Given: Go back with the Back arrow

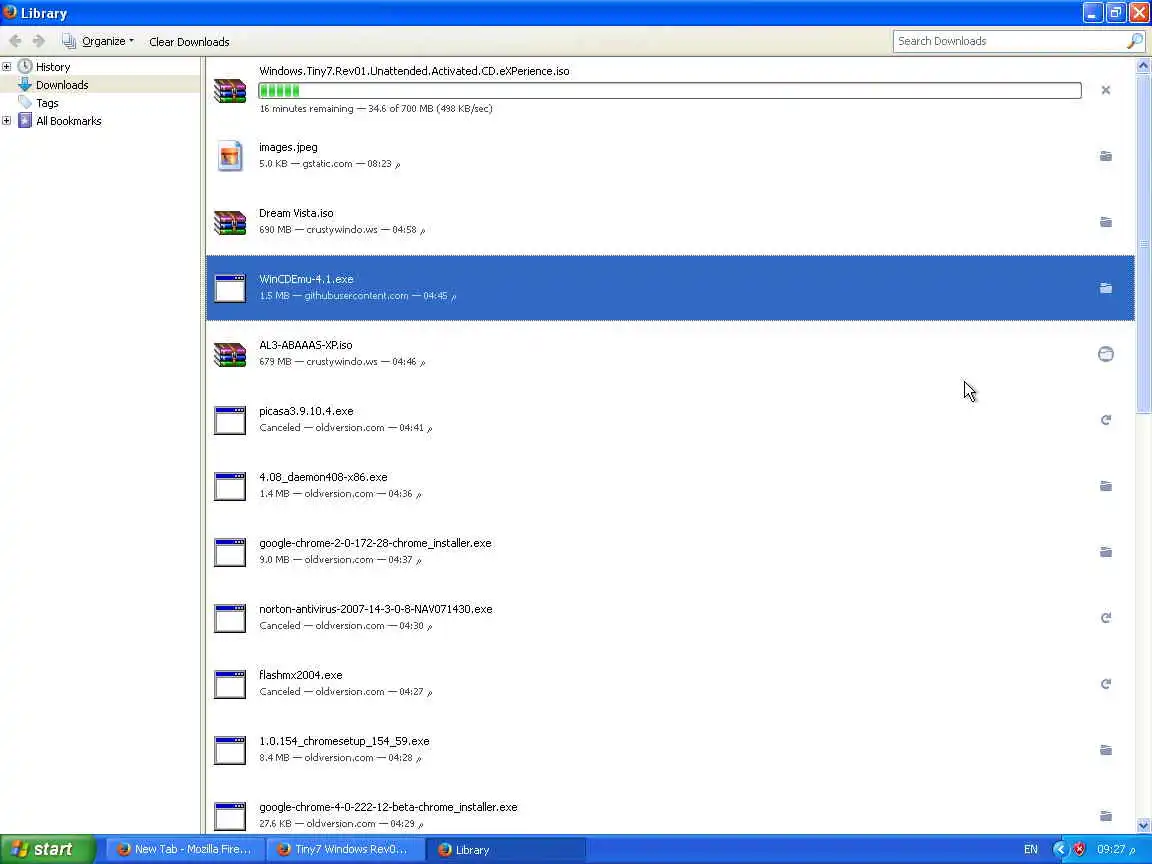Looking at the screenshot, I should [15, 41].
